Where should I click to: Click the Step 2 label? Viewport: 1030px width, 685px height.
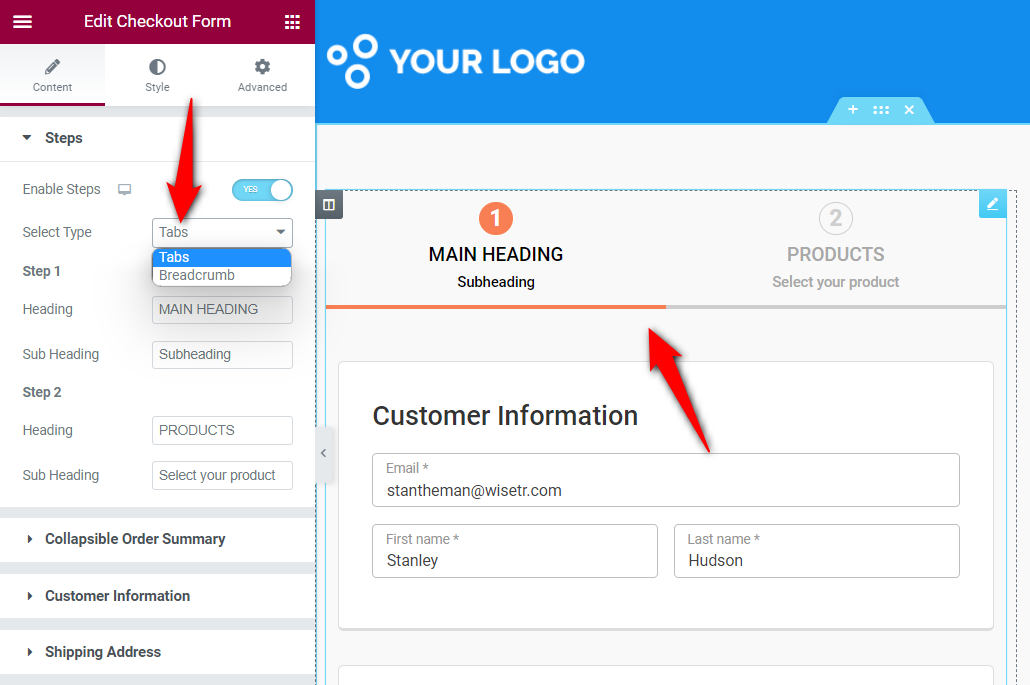tap(41, 392)
